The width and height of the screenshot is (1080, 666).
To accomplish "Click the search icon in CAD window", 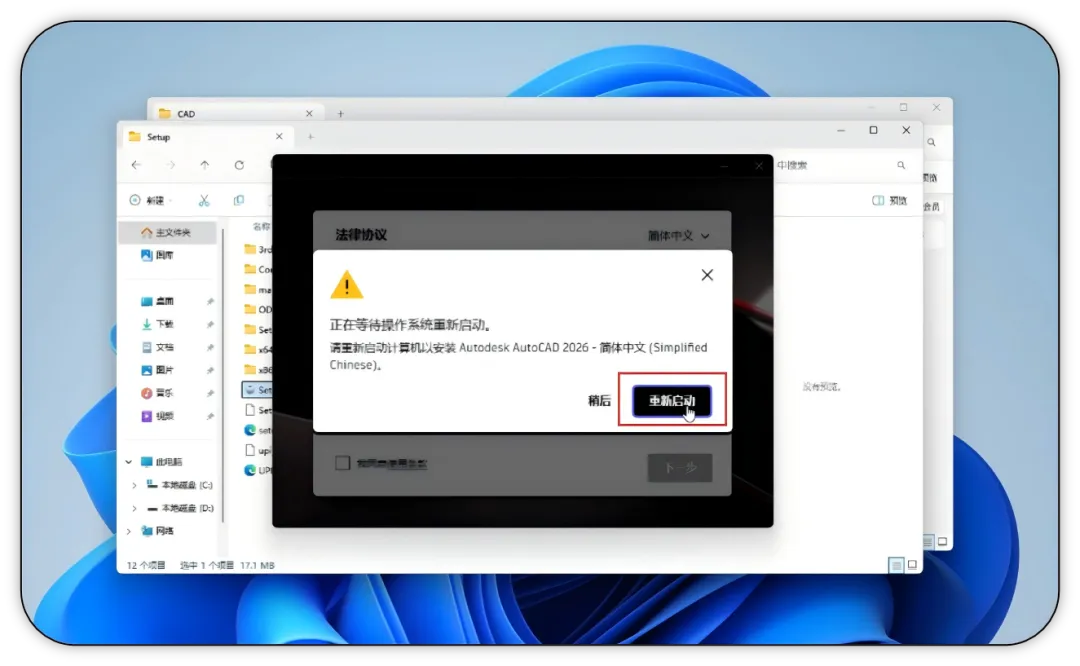I will [931, 143].
